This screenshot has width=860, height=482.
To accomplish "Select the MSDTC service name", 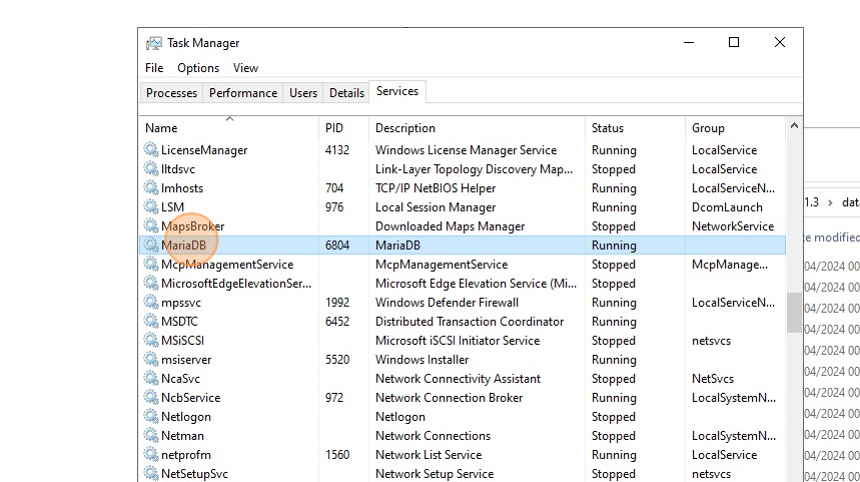I will [x=179, y=321].
